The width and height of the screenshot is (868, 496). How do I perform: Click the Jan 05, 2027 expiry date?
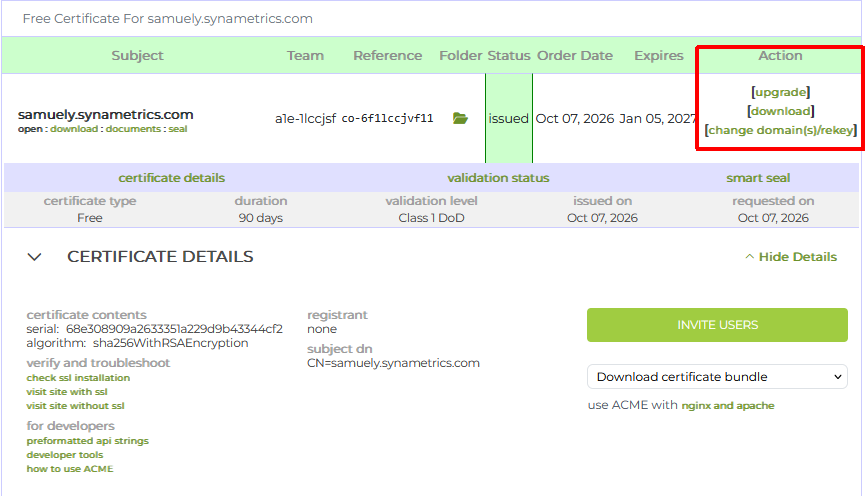click(657, 118)
